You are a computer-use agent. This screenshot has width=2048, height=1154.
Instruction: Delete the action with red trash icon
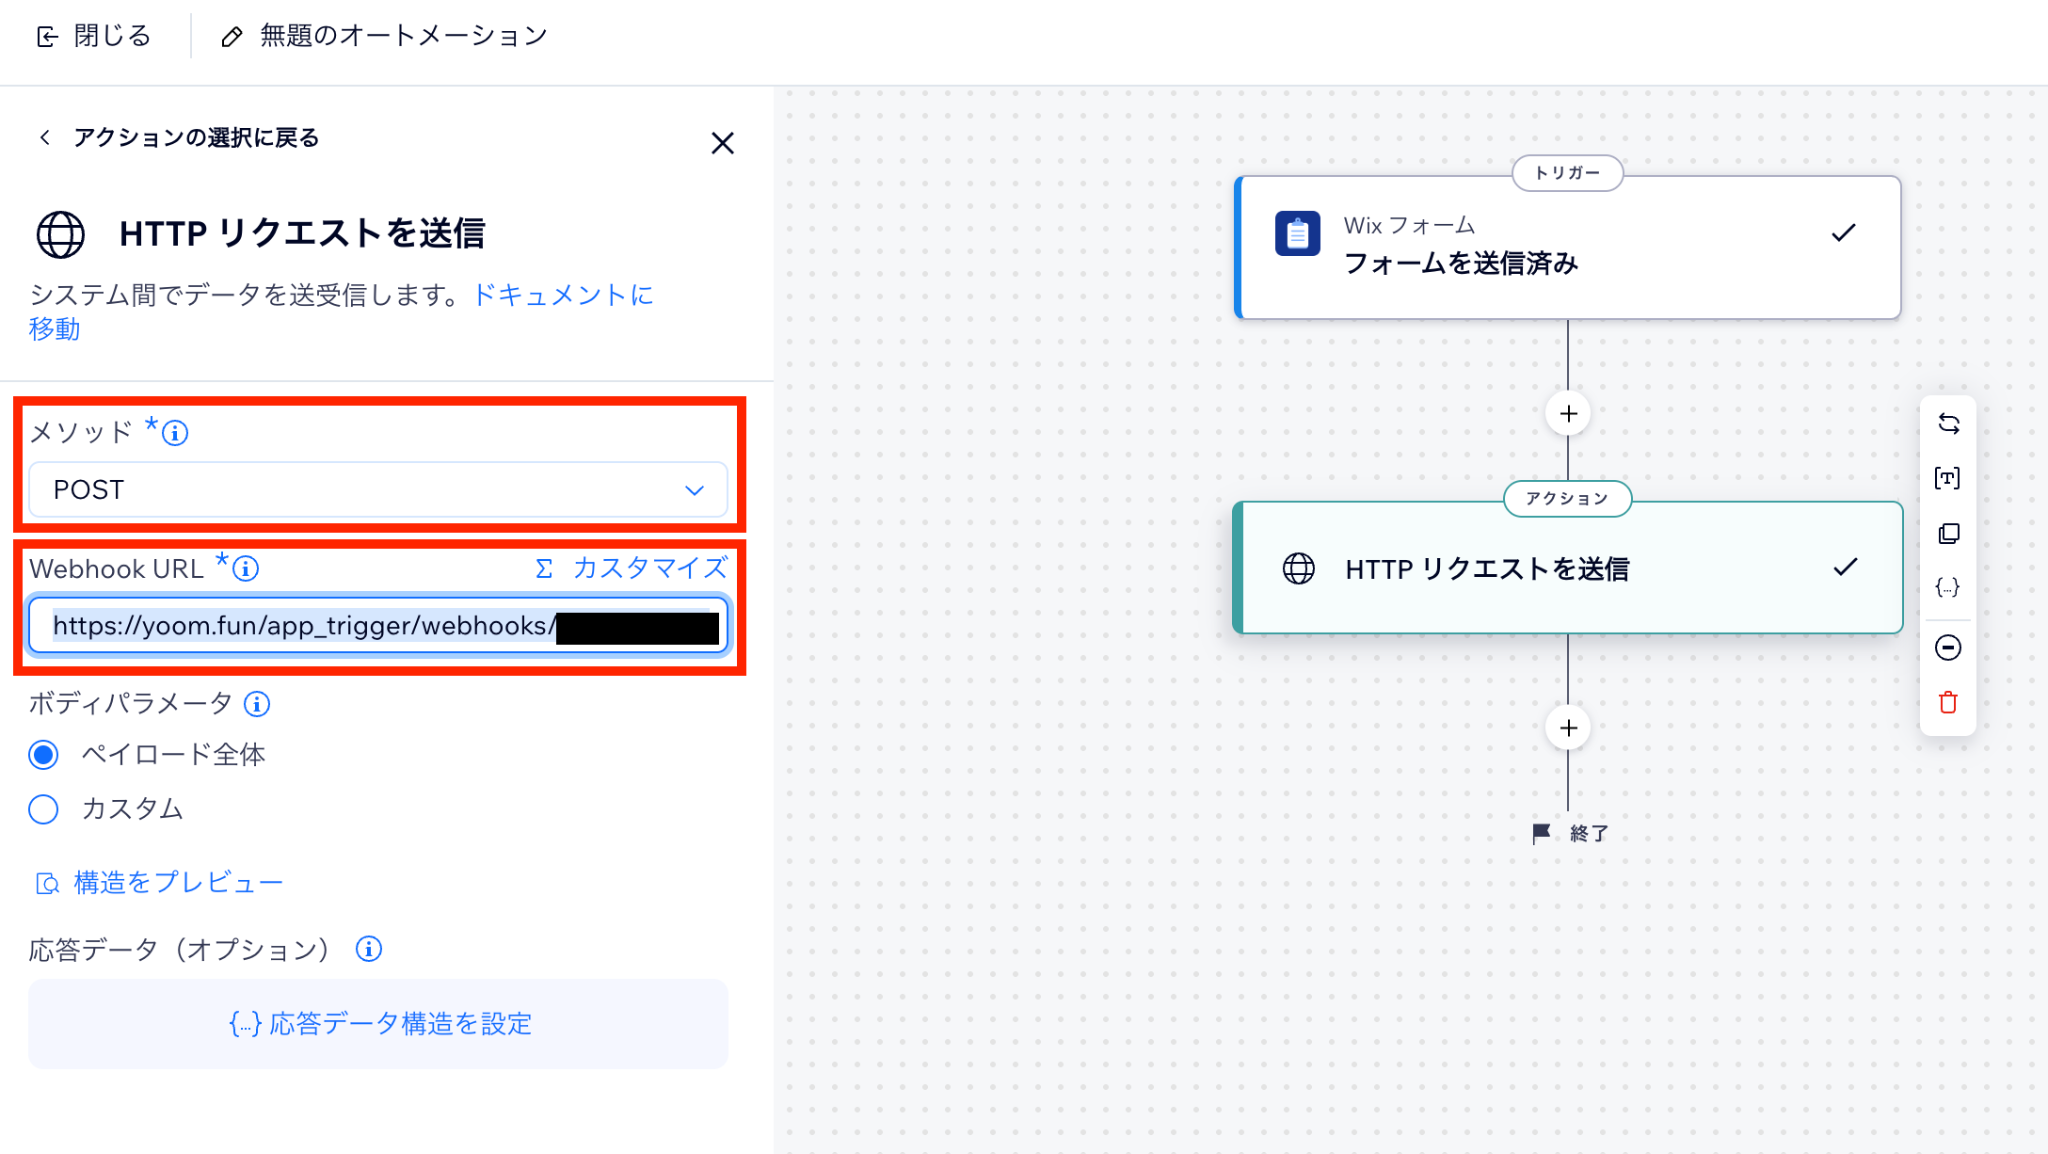1948,702
